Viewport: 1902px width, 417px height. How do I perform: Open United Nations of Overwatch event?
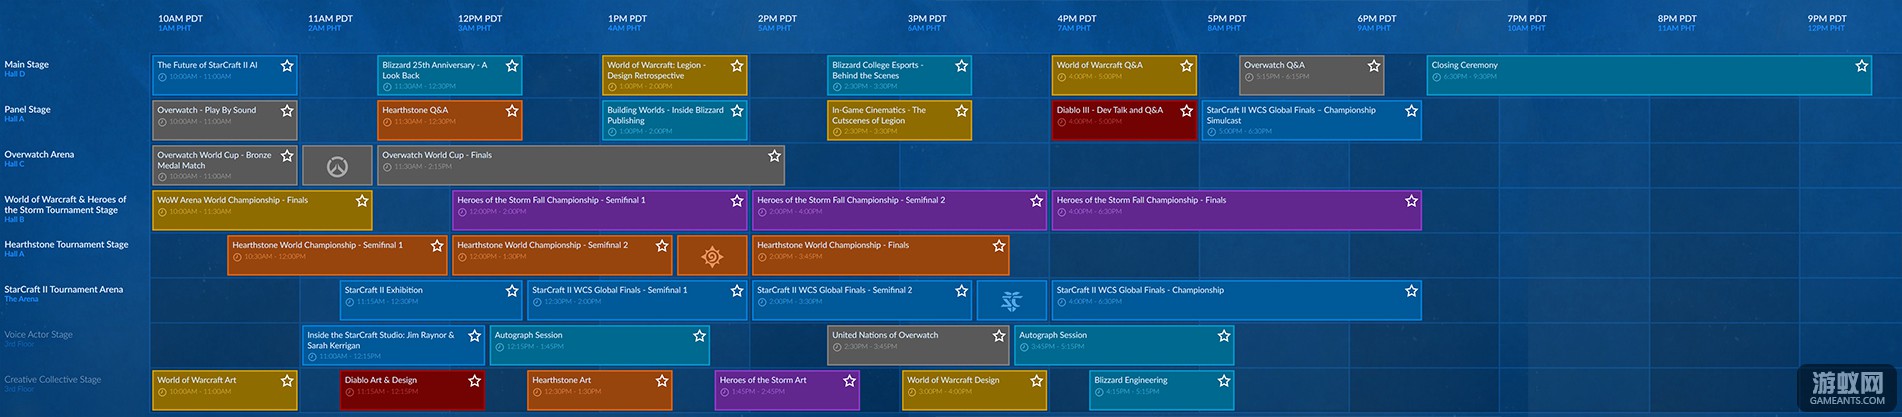click(918, 346)
